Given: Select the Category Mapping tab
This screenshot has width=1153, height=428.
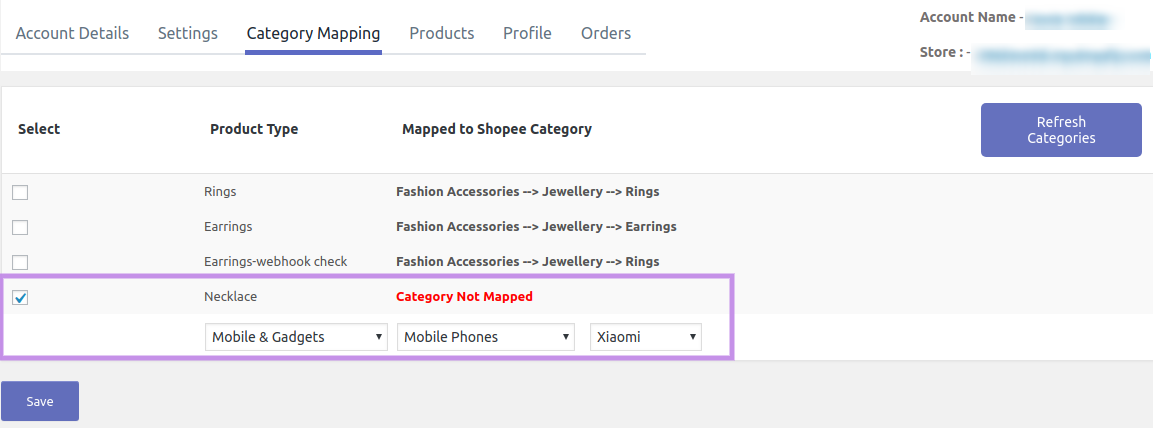Looking at the screenshot, I should tap(313, 33).
